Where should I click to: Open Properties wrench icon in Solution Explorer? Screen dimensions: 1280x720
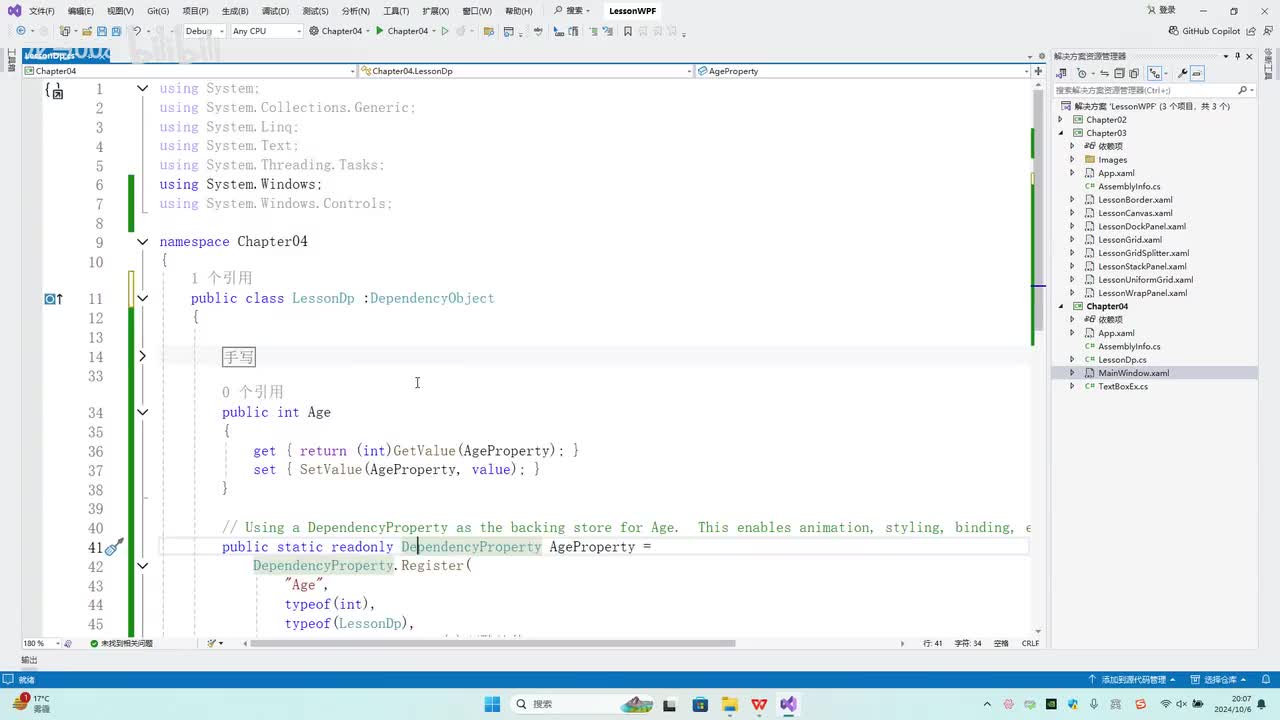click(1182, 73)
